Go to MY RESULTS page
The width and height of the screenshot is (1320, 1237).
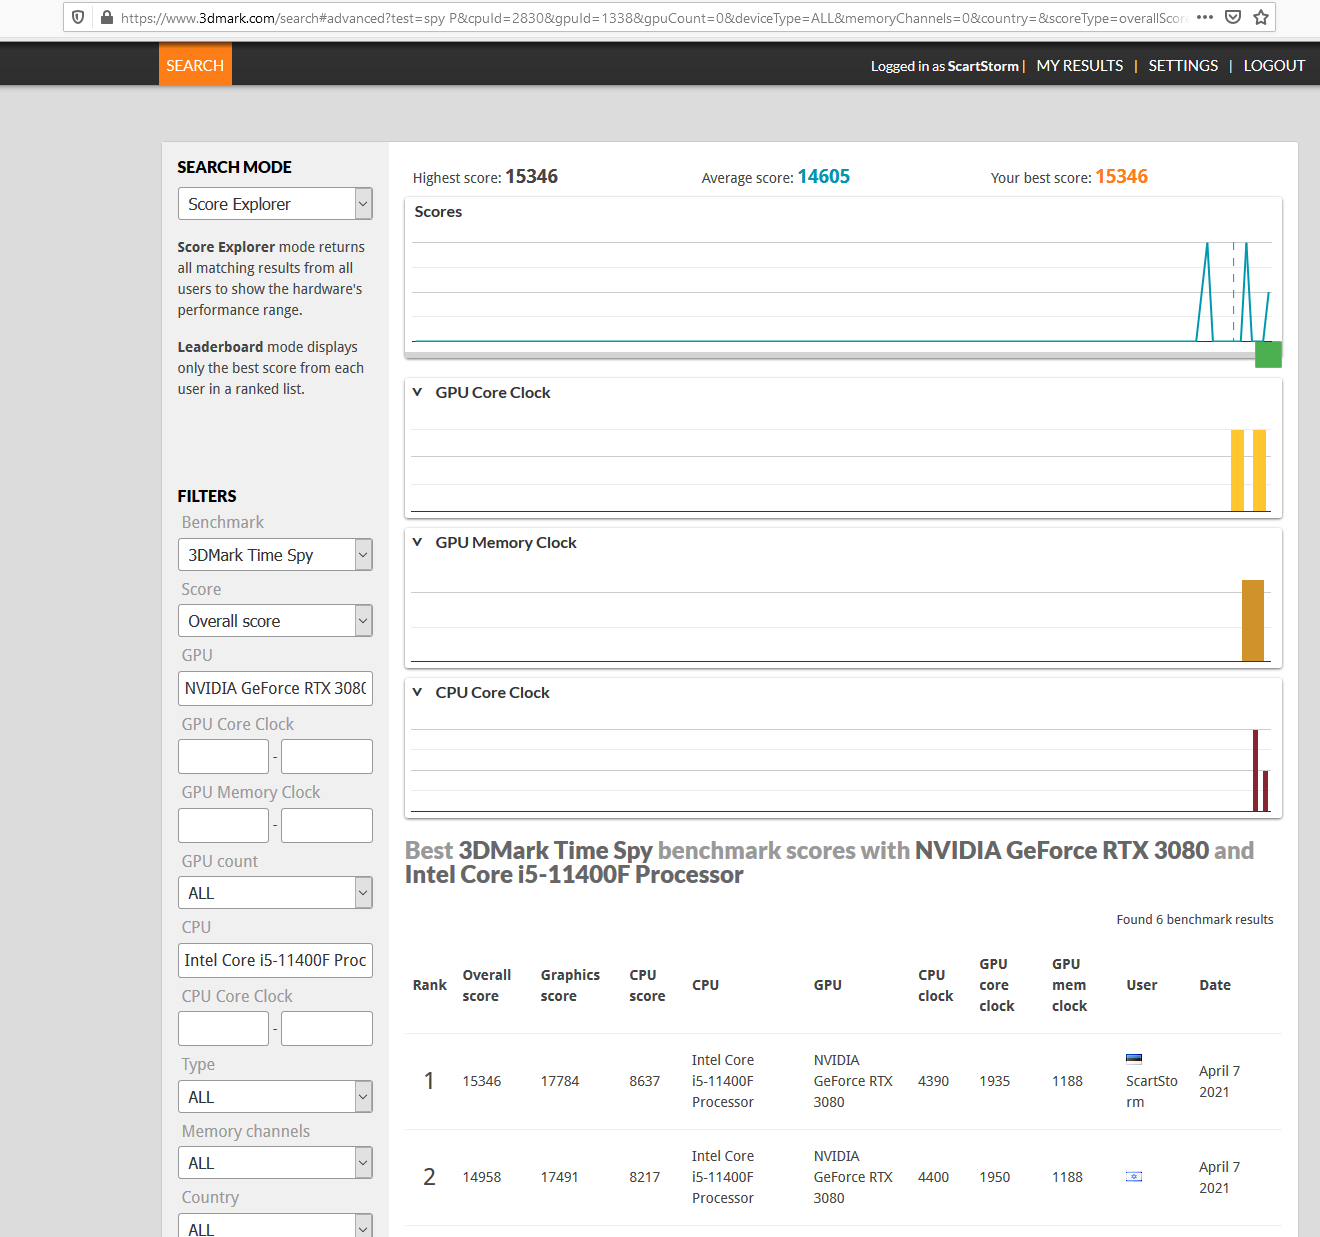[x=1080, y=65]
